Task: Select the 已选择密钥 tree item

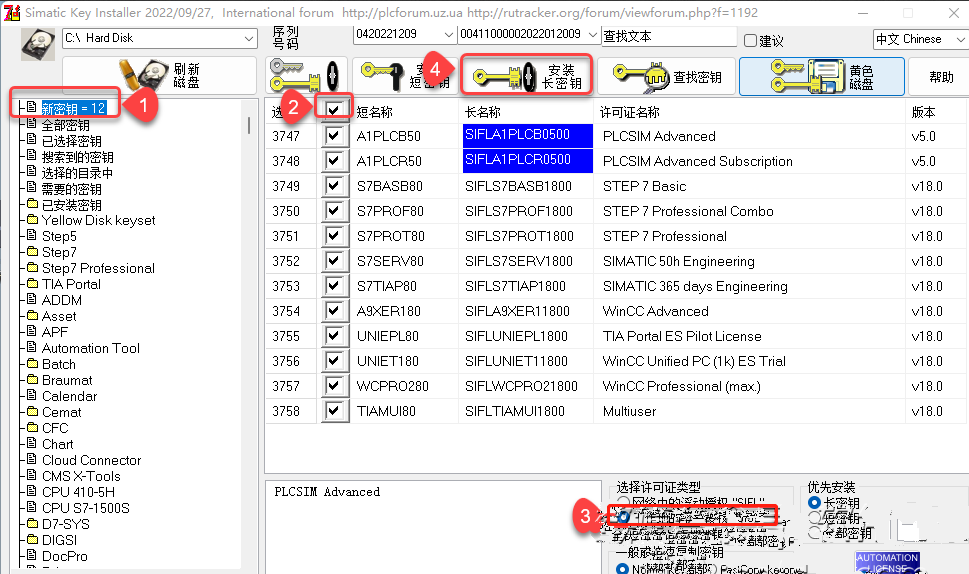Action: coord(71,141)
